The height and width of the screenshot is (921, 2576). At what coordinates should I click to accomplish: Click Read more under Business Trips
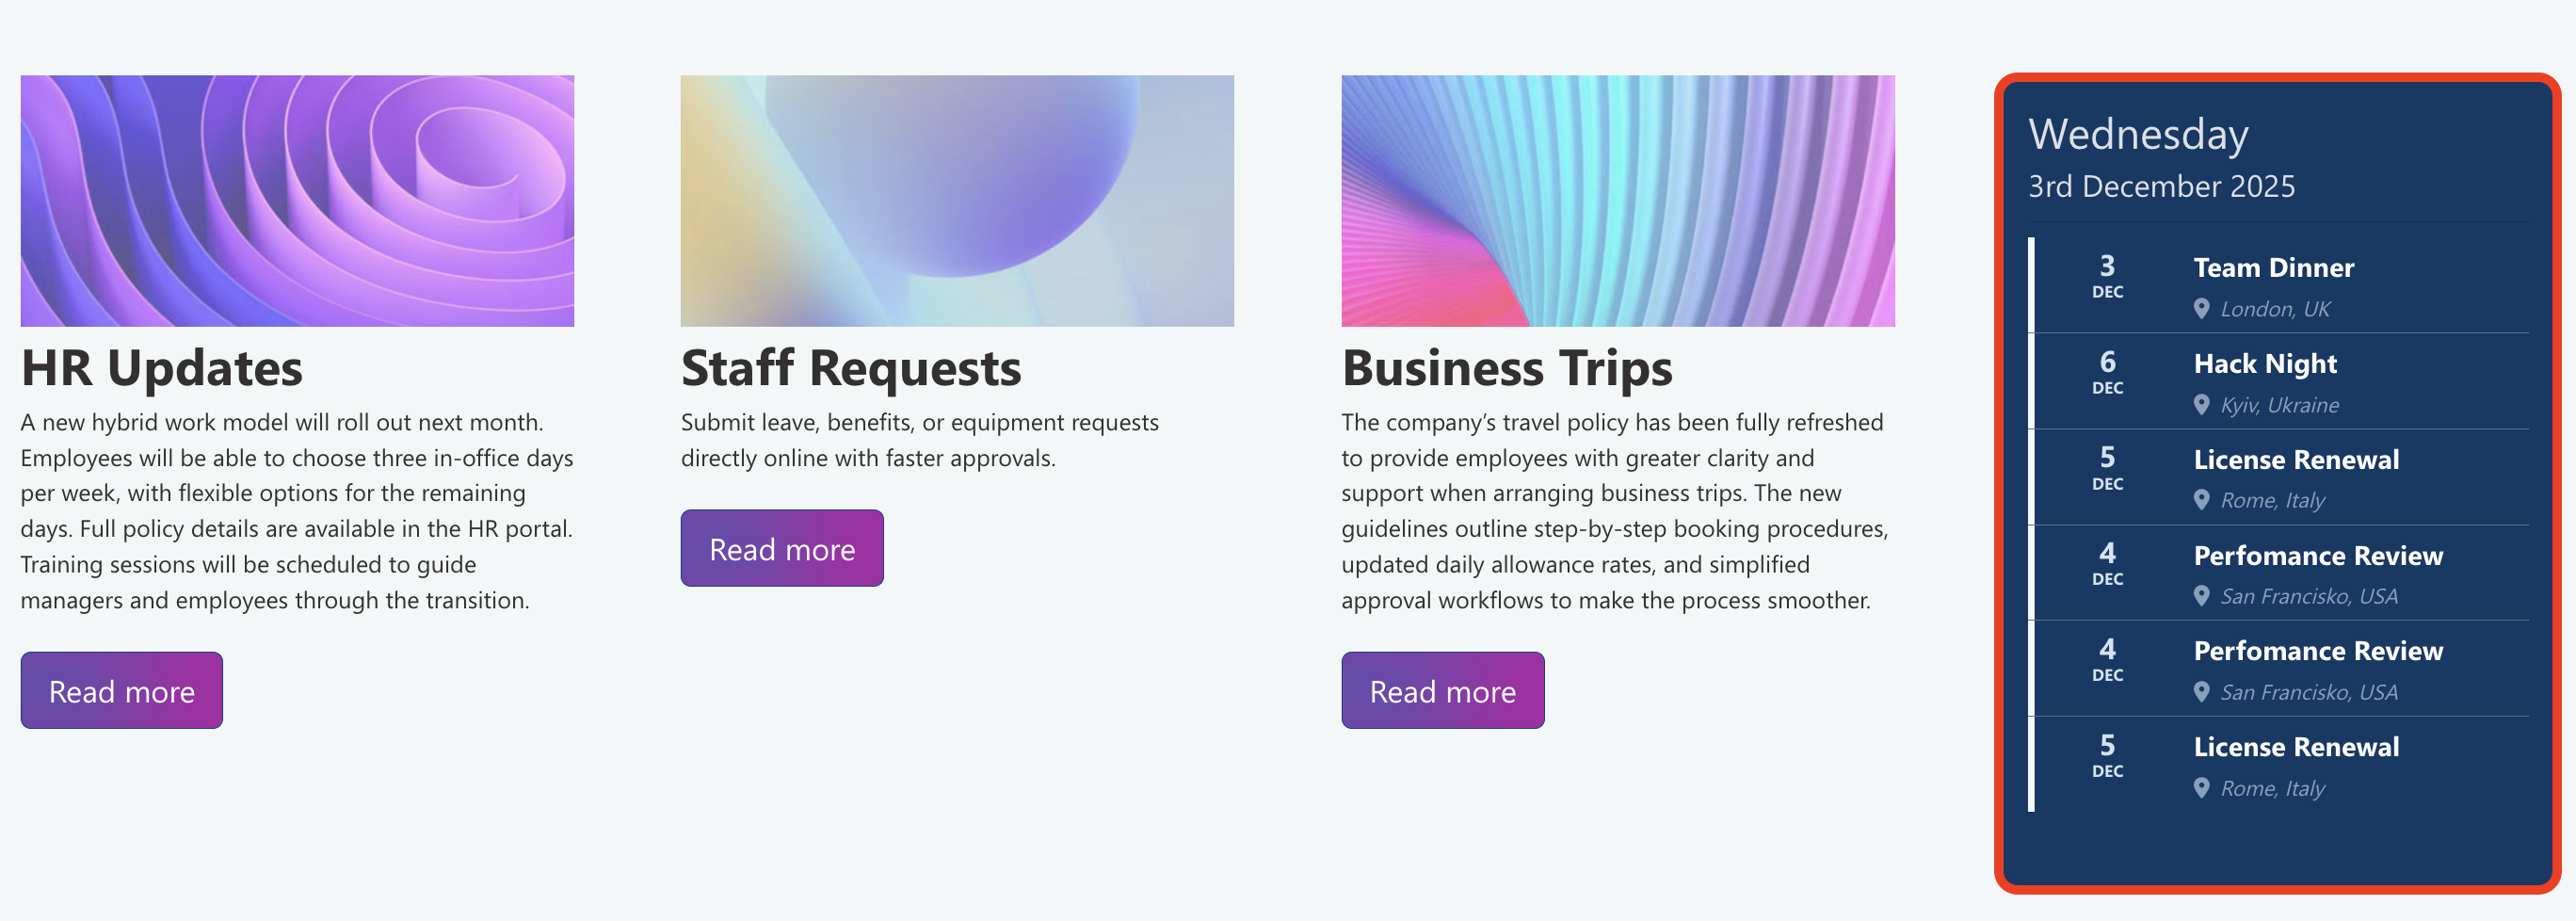(1443, 690)
